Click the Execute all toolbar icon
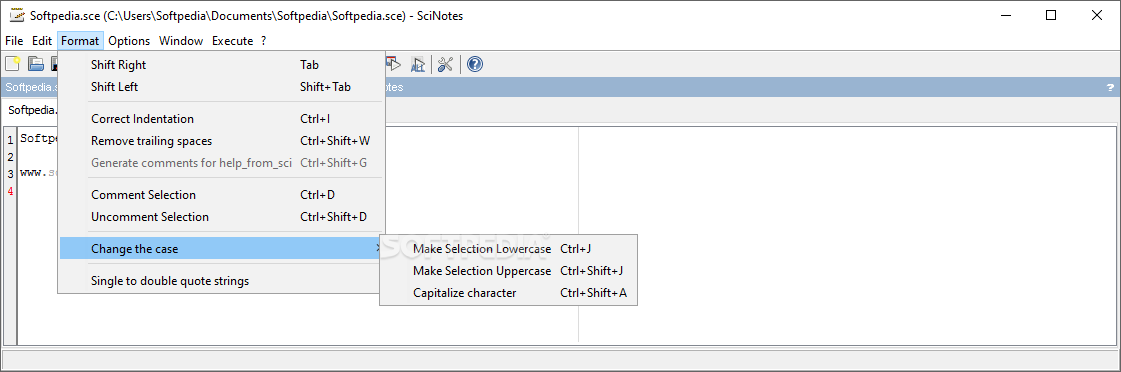Screen dimensions: 1121x372 coord(418,64)
